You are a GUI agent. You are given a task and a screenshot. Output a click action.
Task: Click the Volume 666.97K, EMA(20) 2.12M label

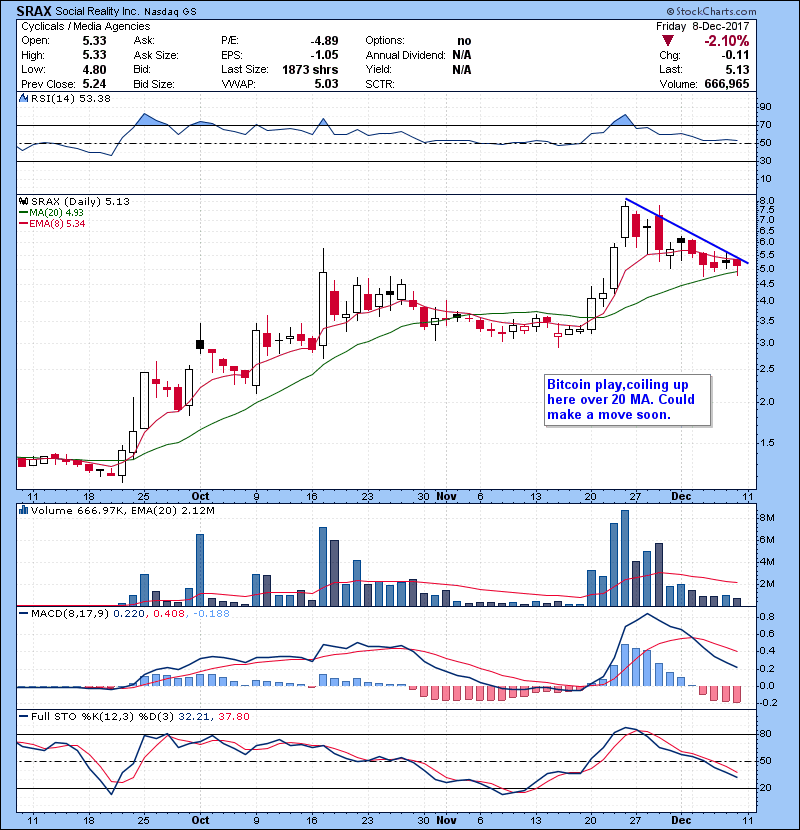pos(122,511)
